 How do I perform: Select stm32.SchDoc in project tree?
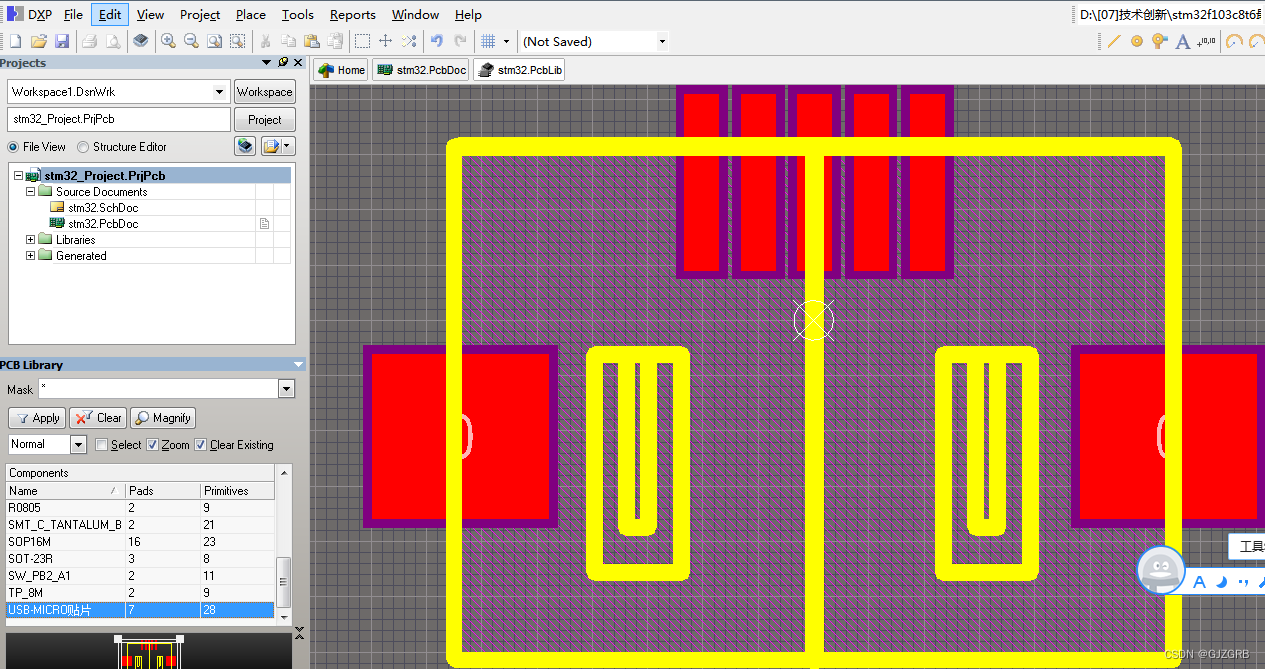coord(103,208)
